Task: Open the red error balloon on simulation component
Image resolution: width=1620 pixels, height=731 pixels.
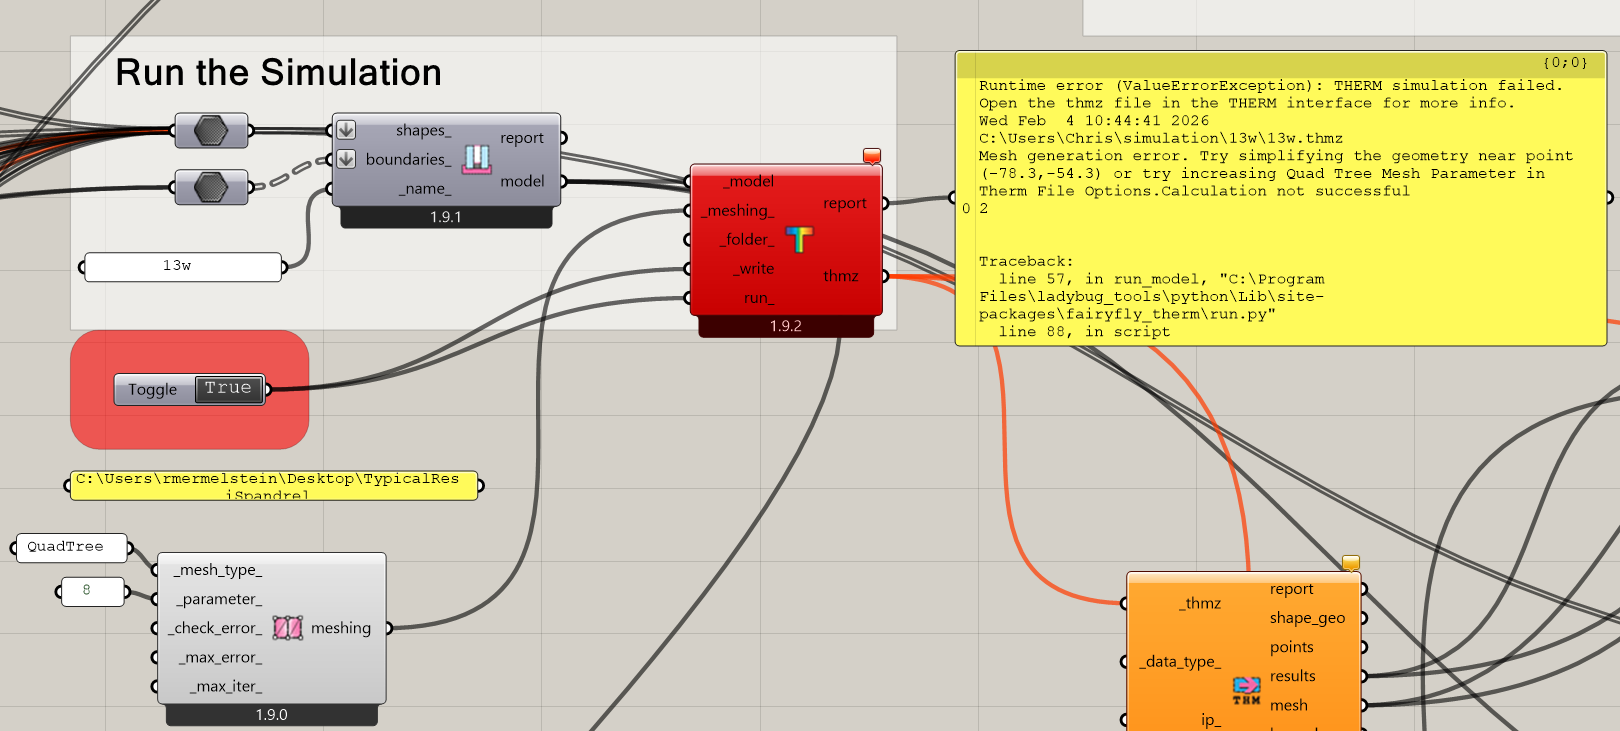Action: (872, 155)
